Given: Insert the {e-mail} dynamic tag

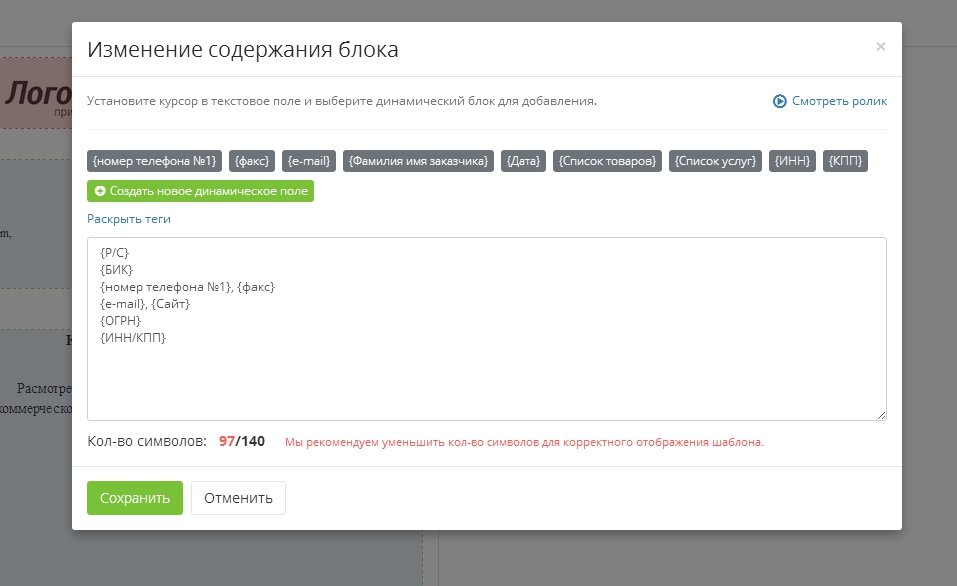Looking at the screenshot, I should point(309,161).
